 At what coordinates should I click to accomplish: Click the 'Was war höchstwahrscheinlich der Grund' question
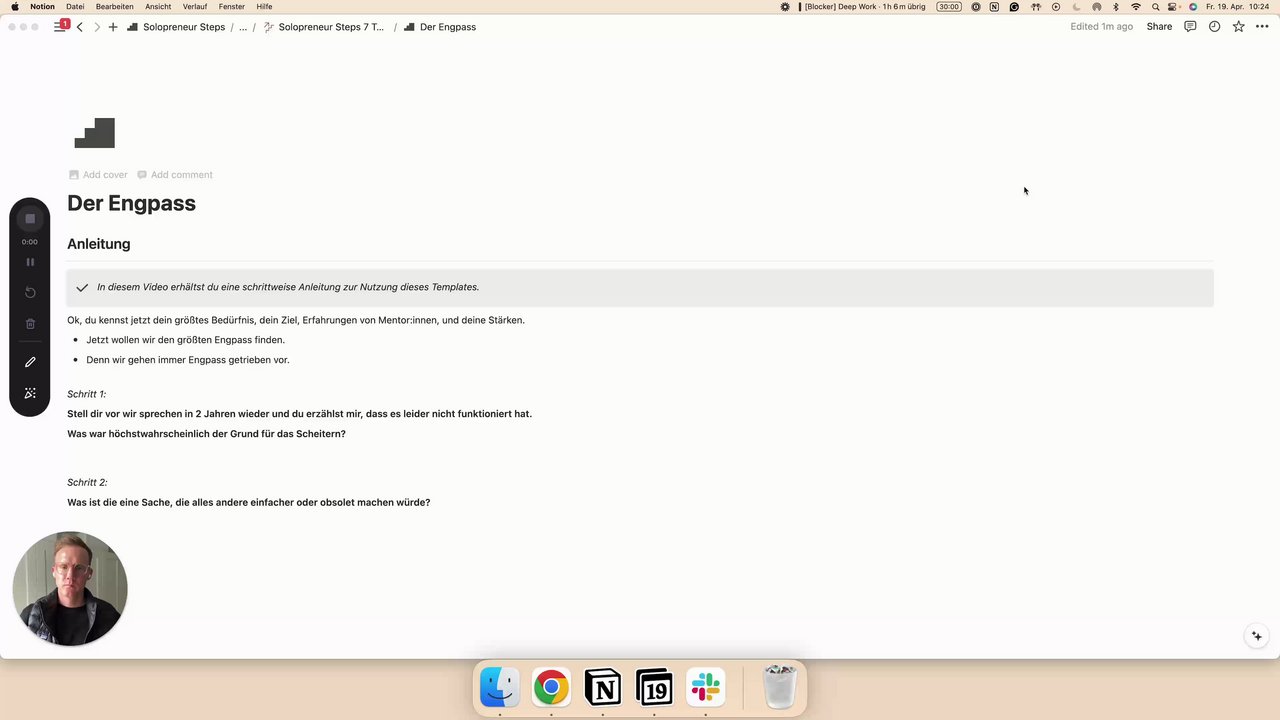206,433
